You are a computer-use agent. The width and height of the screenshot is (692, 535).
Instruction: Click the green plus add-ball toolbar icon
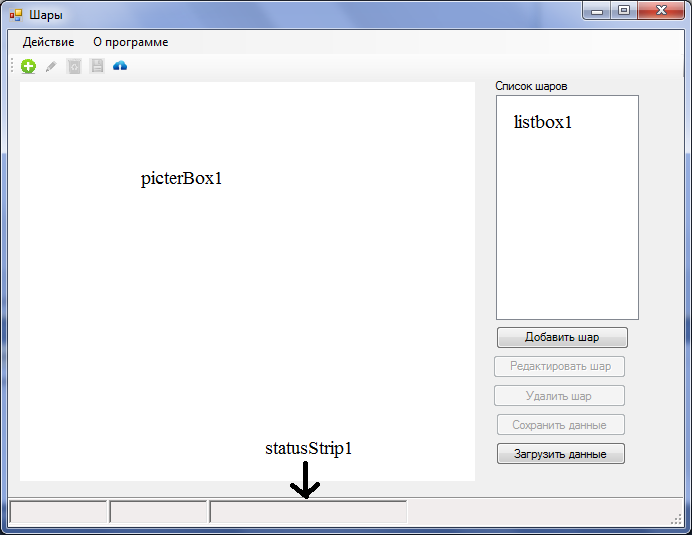tap(28, 66)
